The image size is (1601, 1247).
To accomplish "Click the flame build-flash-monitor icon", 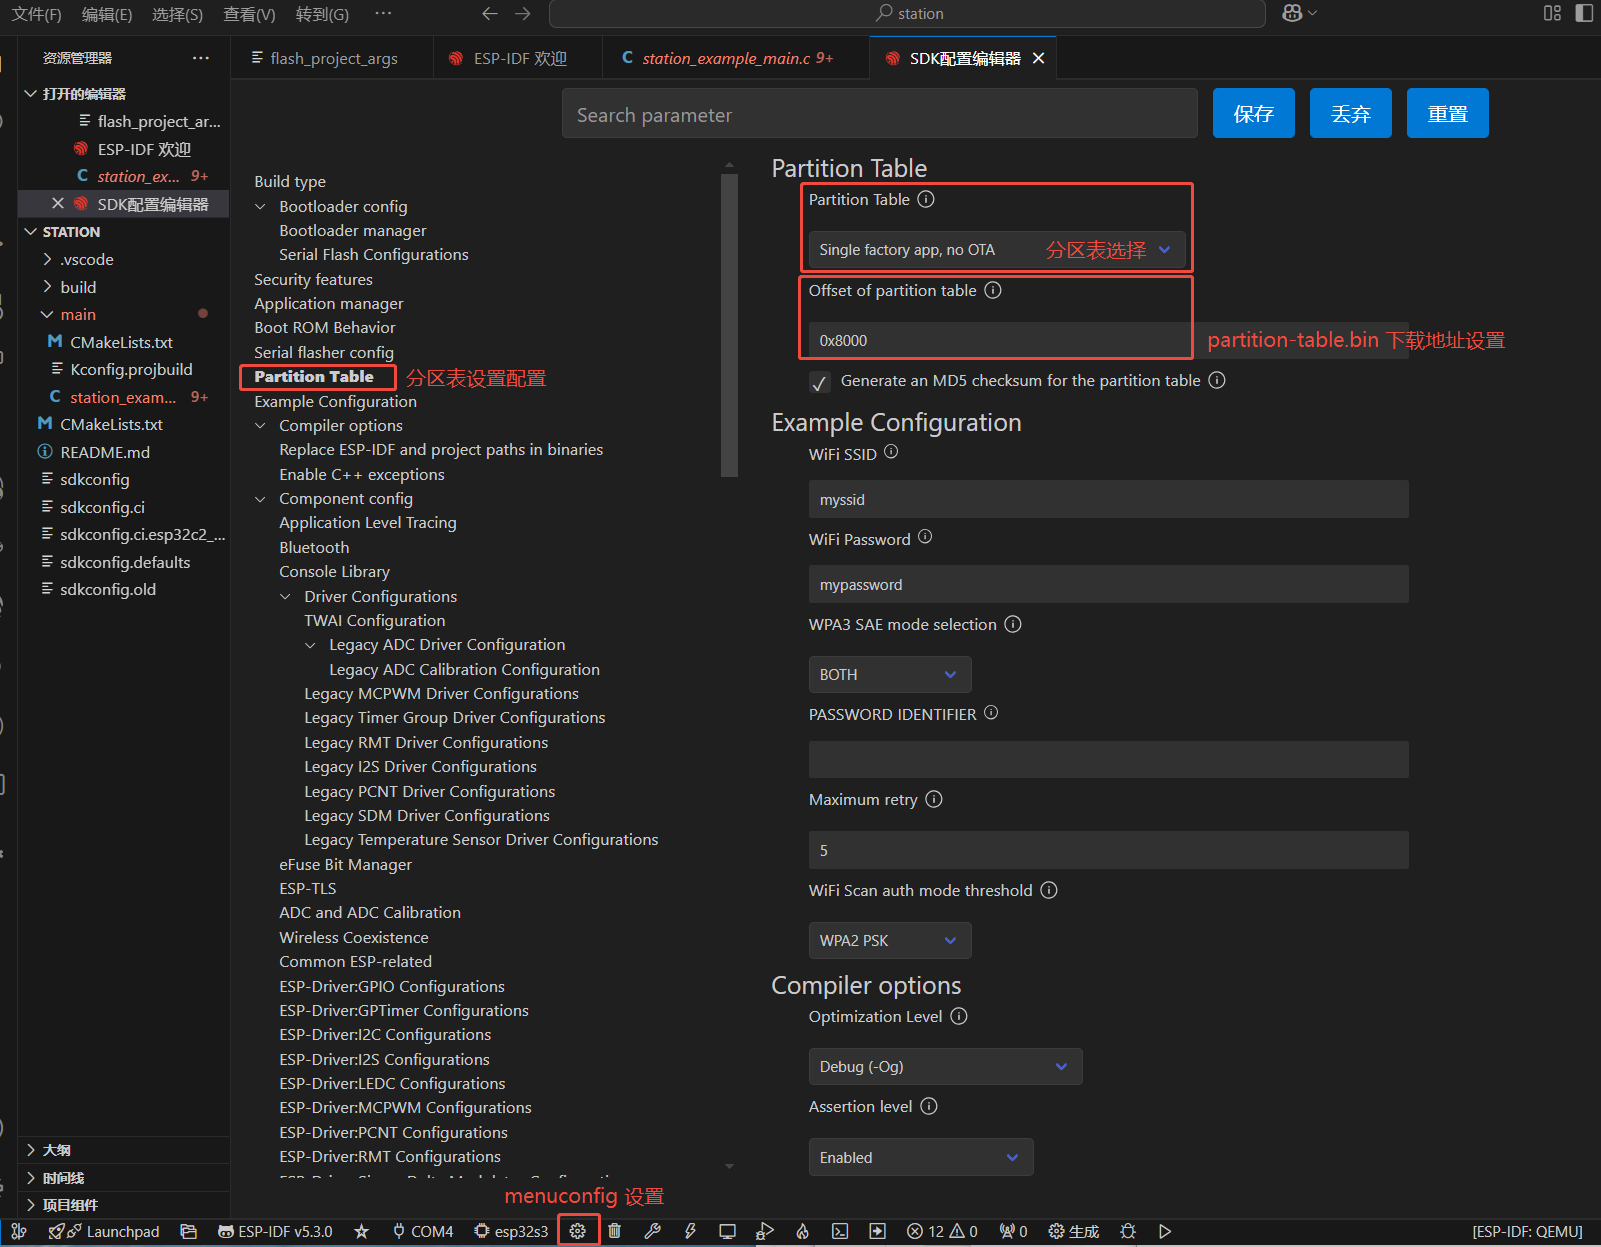I will 802,1231.
